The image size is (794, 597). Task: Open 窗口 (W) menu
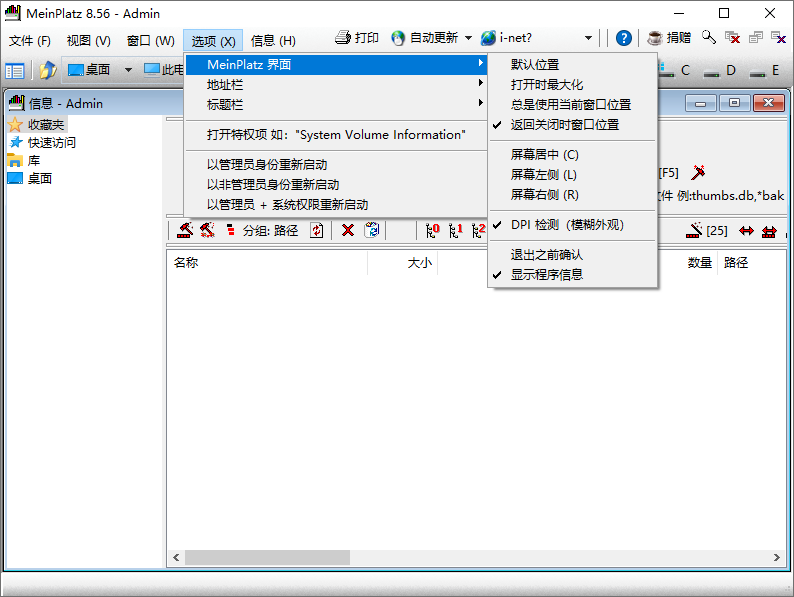click(150, 41)
